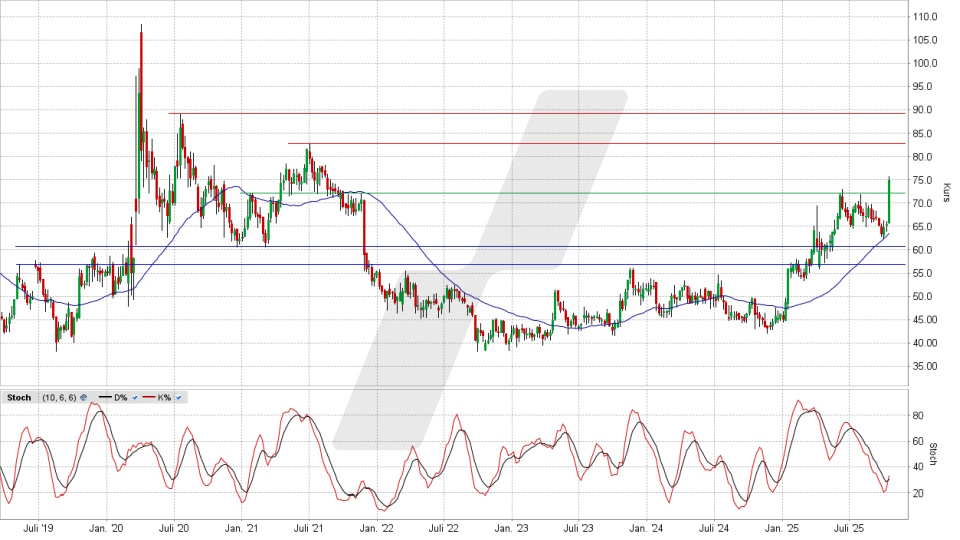Click the 35.0 price axis label
The image size is (960, 540).
pos(923,367)
